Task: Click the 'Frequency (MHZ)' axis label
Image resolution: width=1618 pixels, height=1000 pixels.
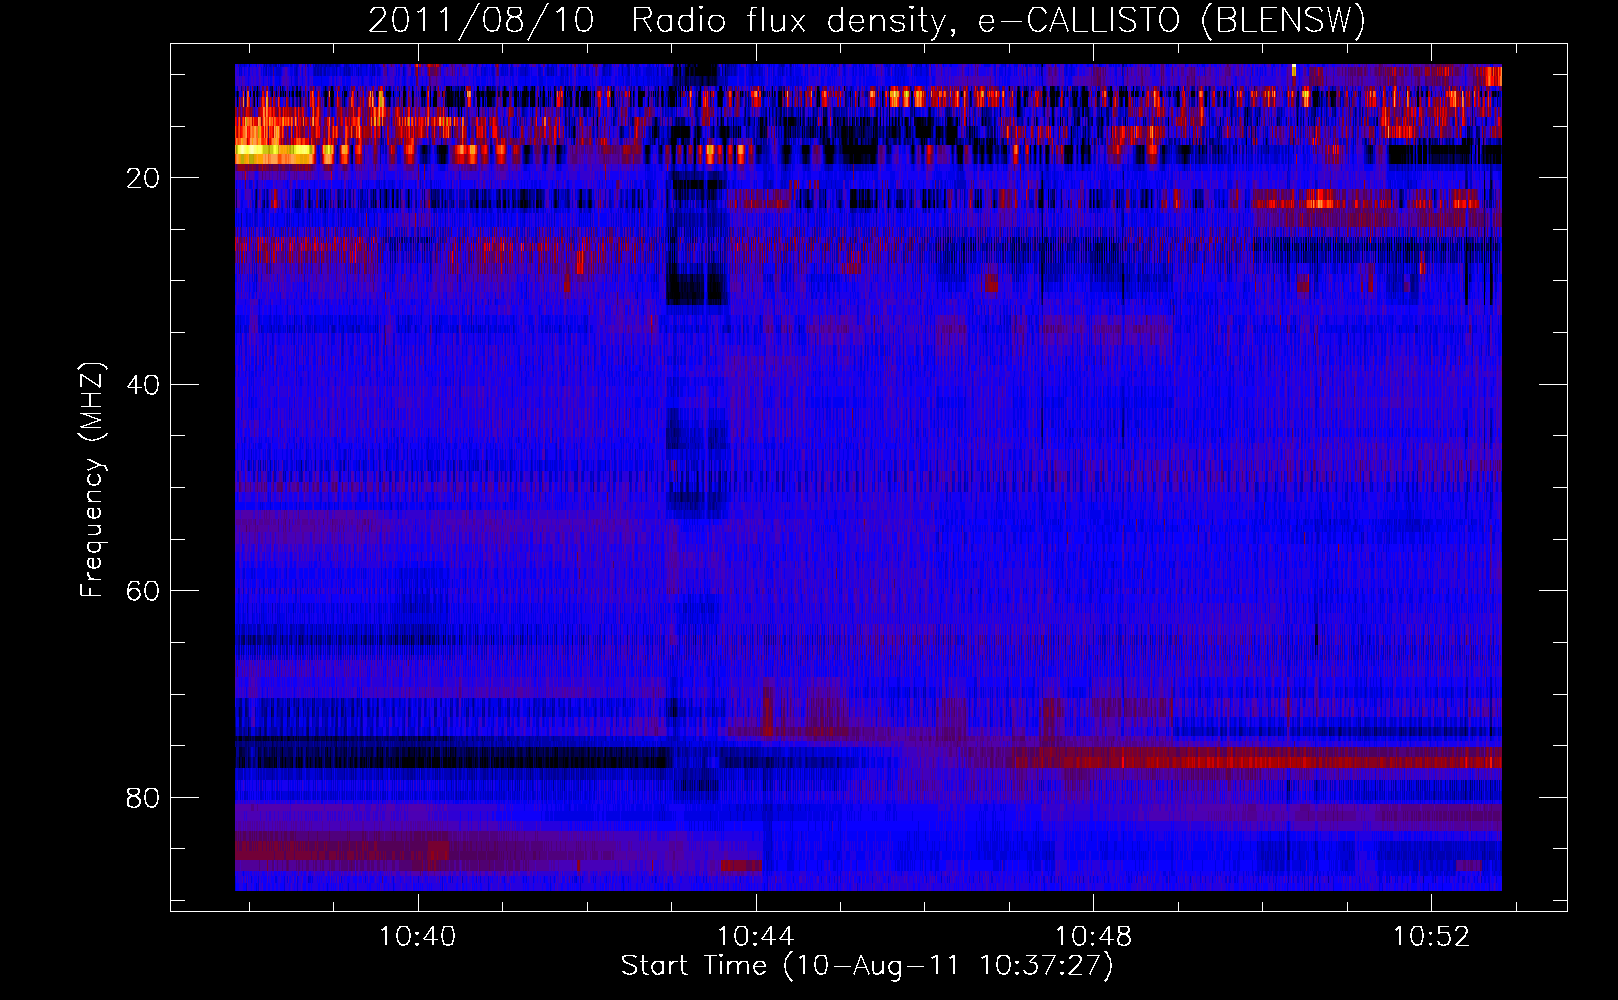Action: pos(91,480)
